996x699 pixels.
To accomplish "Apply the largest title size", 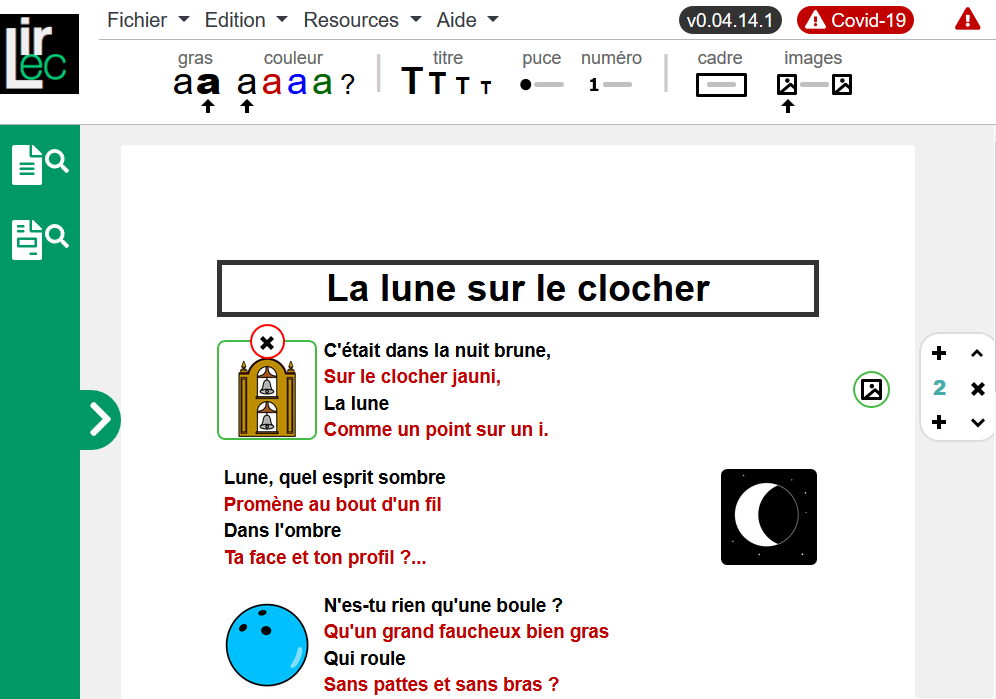I will pyautogui.click(x=412, y=81).
